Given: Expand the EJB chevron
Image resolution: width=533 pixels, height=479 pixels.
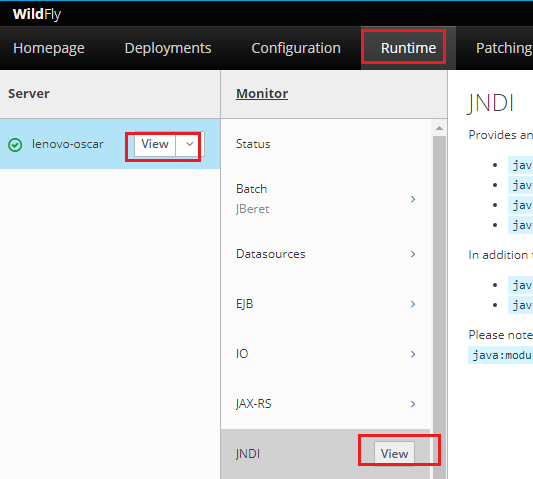Looking at the screenshot, I should [x=413, y=304].
